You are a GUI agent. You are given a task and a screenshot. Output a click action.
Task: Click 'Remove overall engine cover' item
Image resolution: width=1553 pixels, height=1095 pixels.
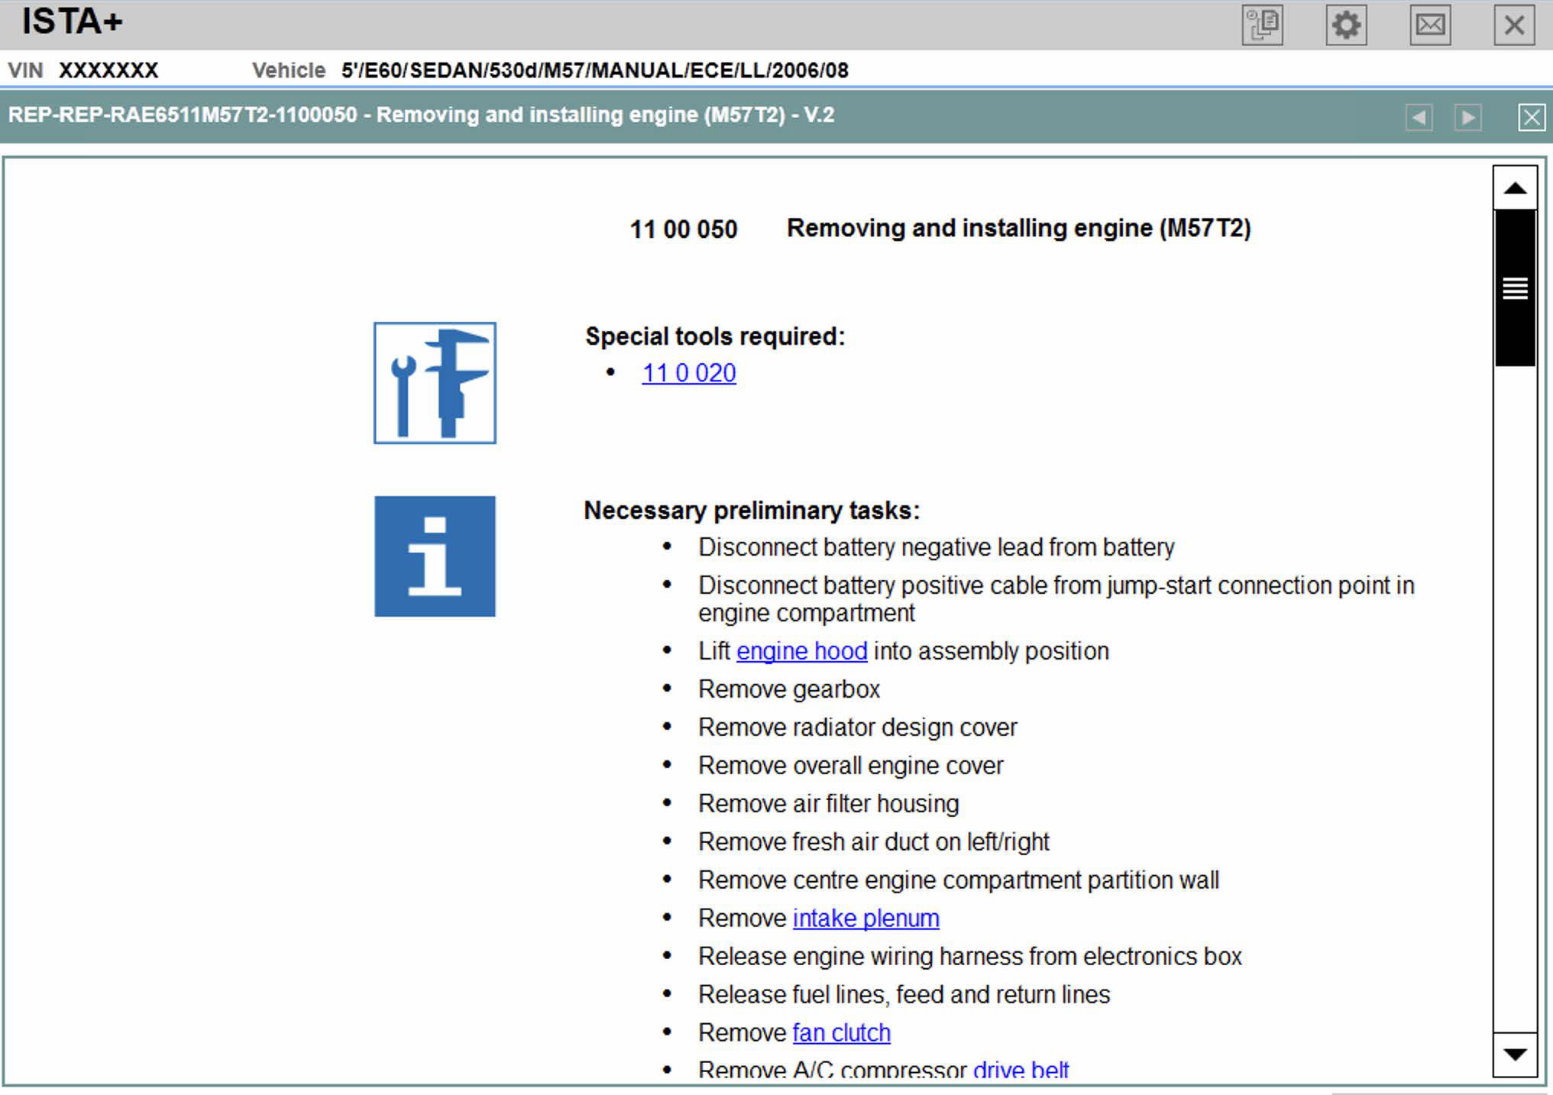[x=851, y=765]
